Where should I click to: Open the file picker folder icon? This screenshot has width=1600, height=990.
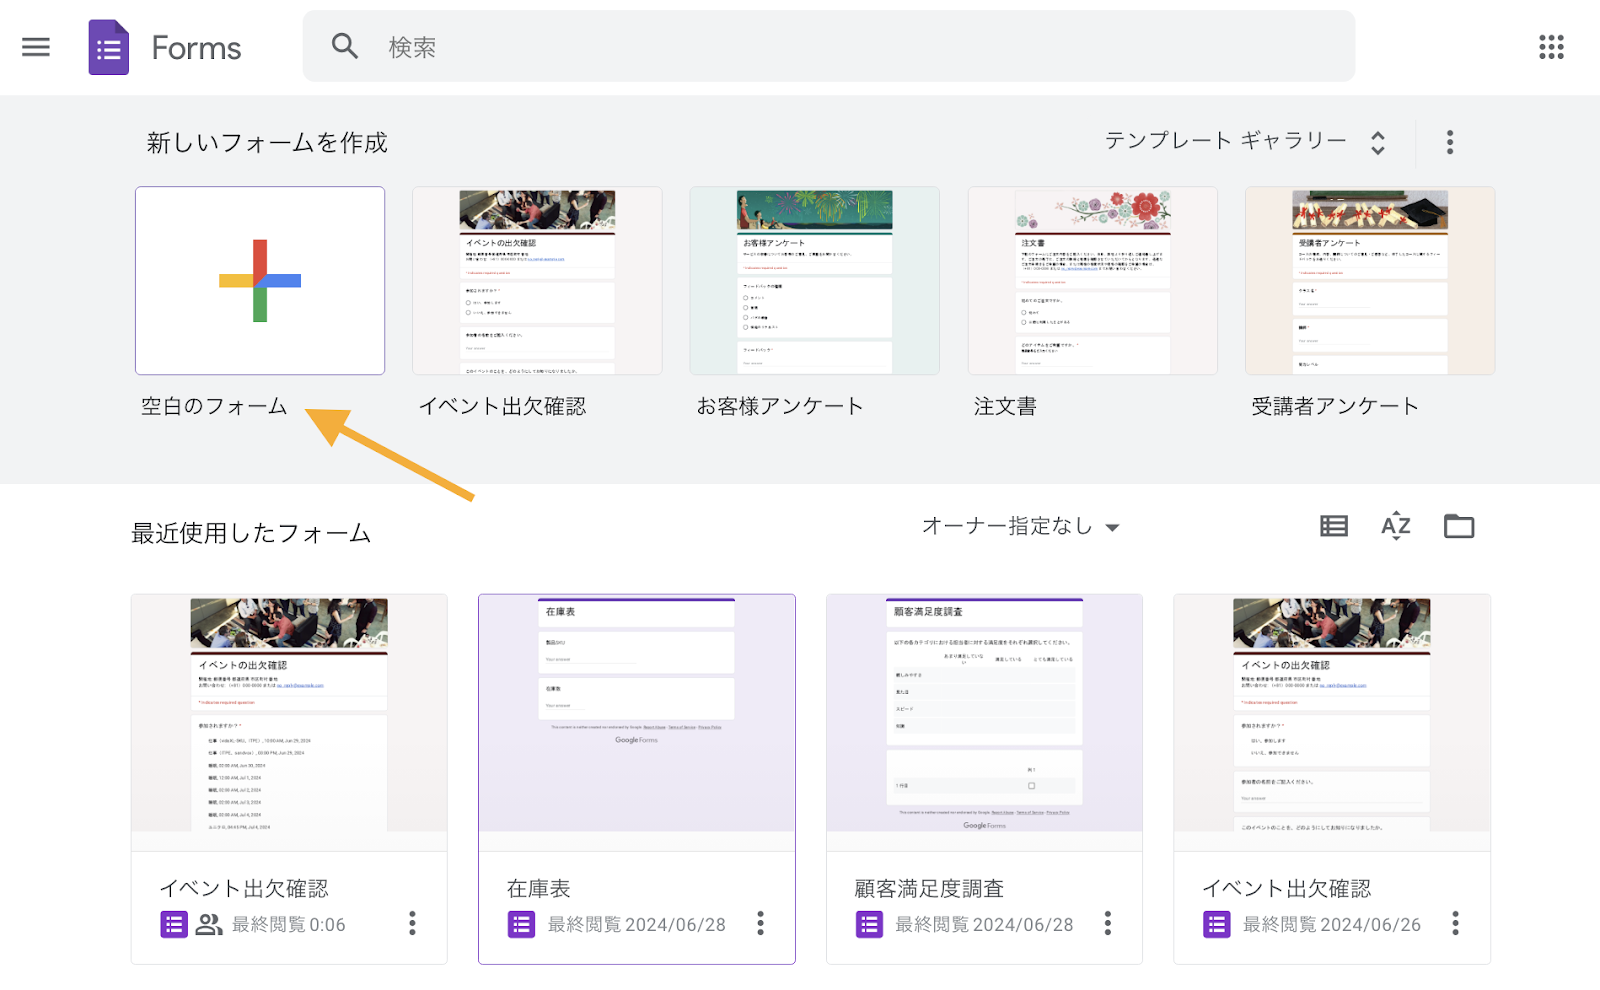[x=1459, y=526]
